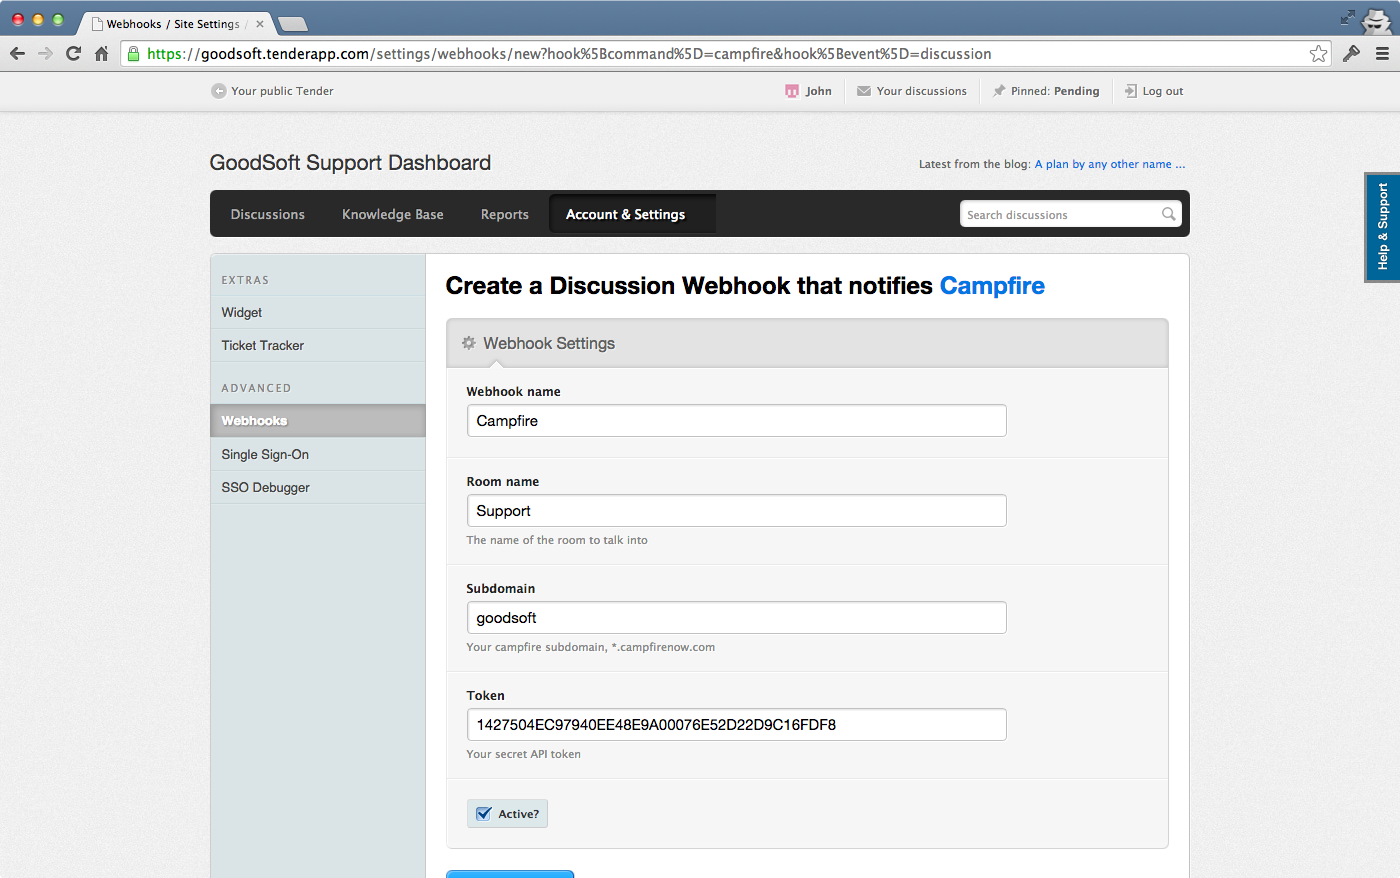Select Webhooks in the sidebar
This screenshot has height=878, width=1400.
click(318, 421)
